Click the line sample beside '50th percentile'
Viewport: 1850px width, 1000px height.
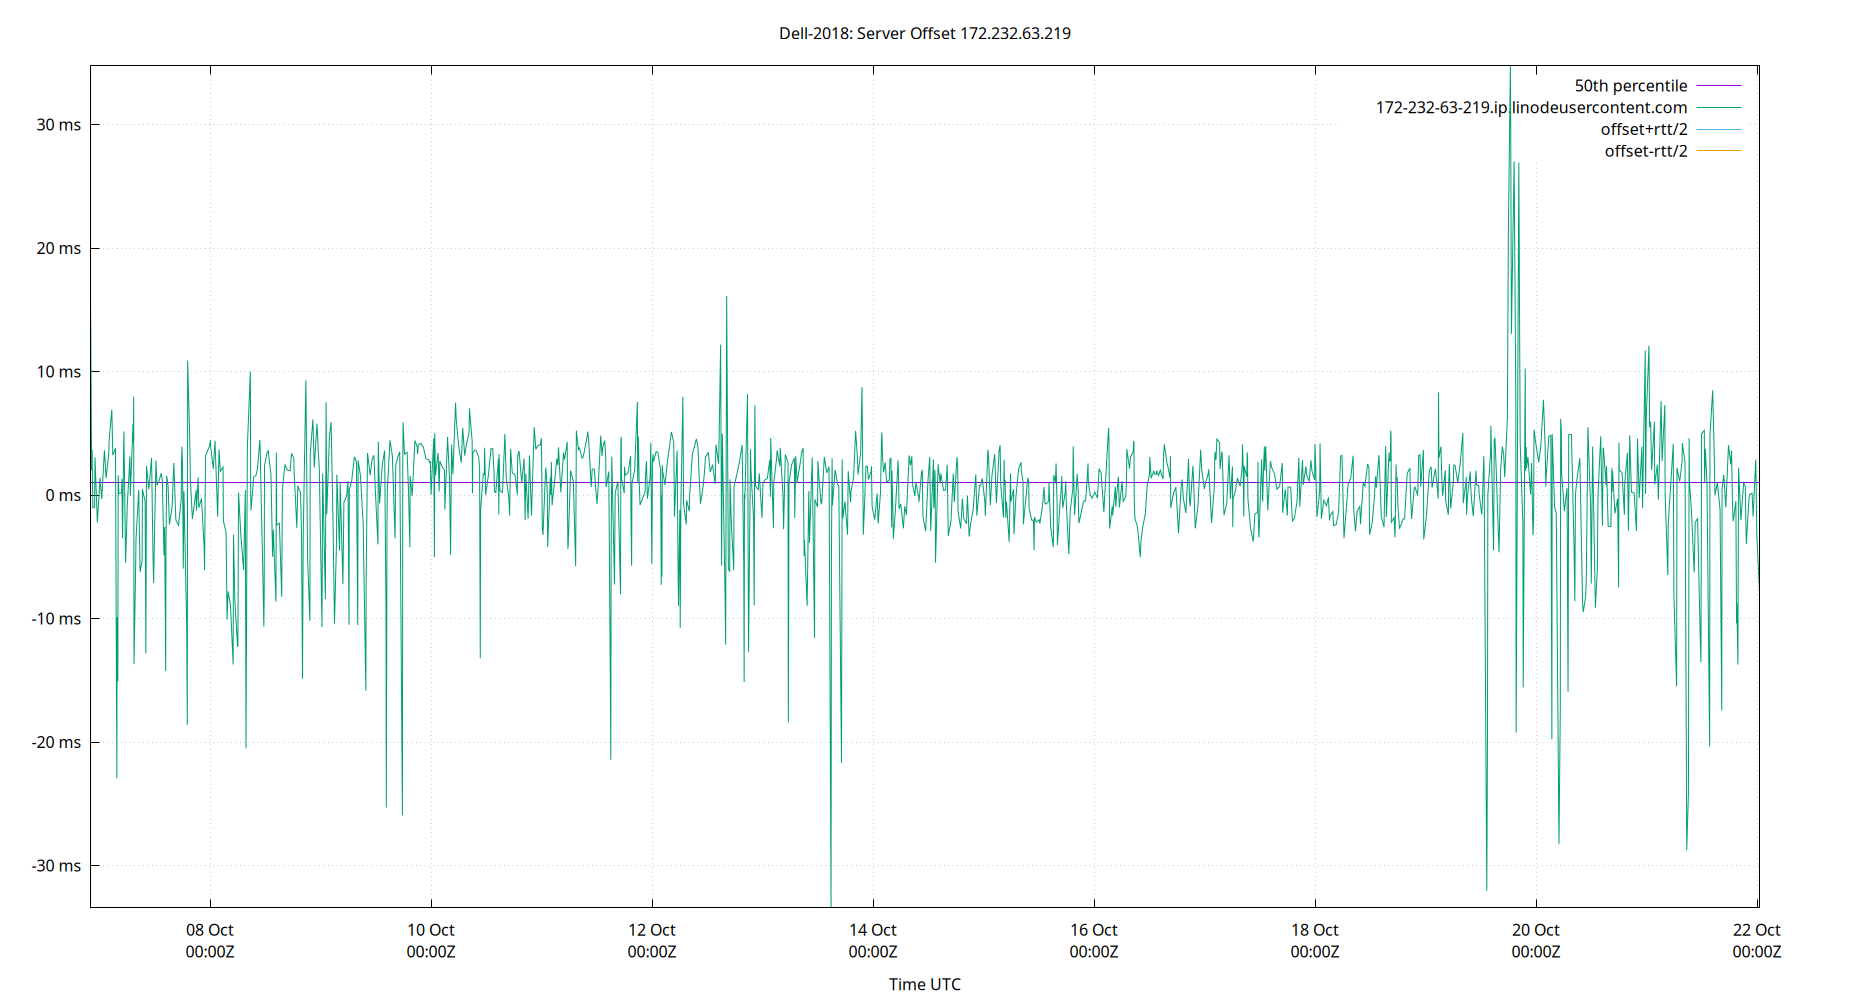point(1719,86)
